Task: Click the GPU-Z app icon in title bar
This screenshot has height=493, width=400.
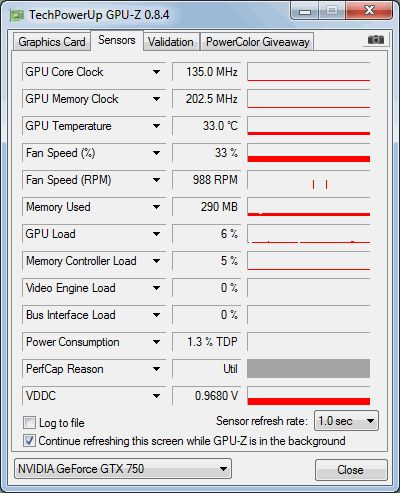Action: pyautogui.click(x=17, y=15)
